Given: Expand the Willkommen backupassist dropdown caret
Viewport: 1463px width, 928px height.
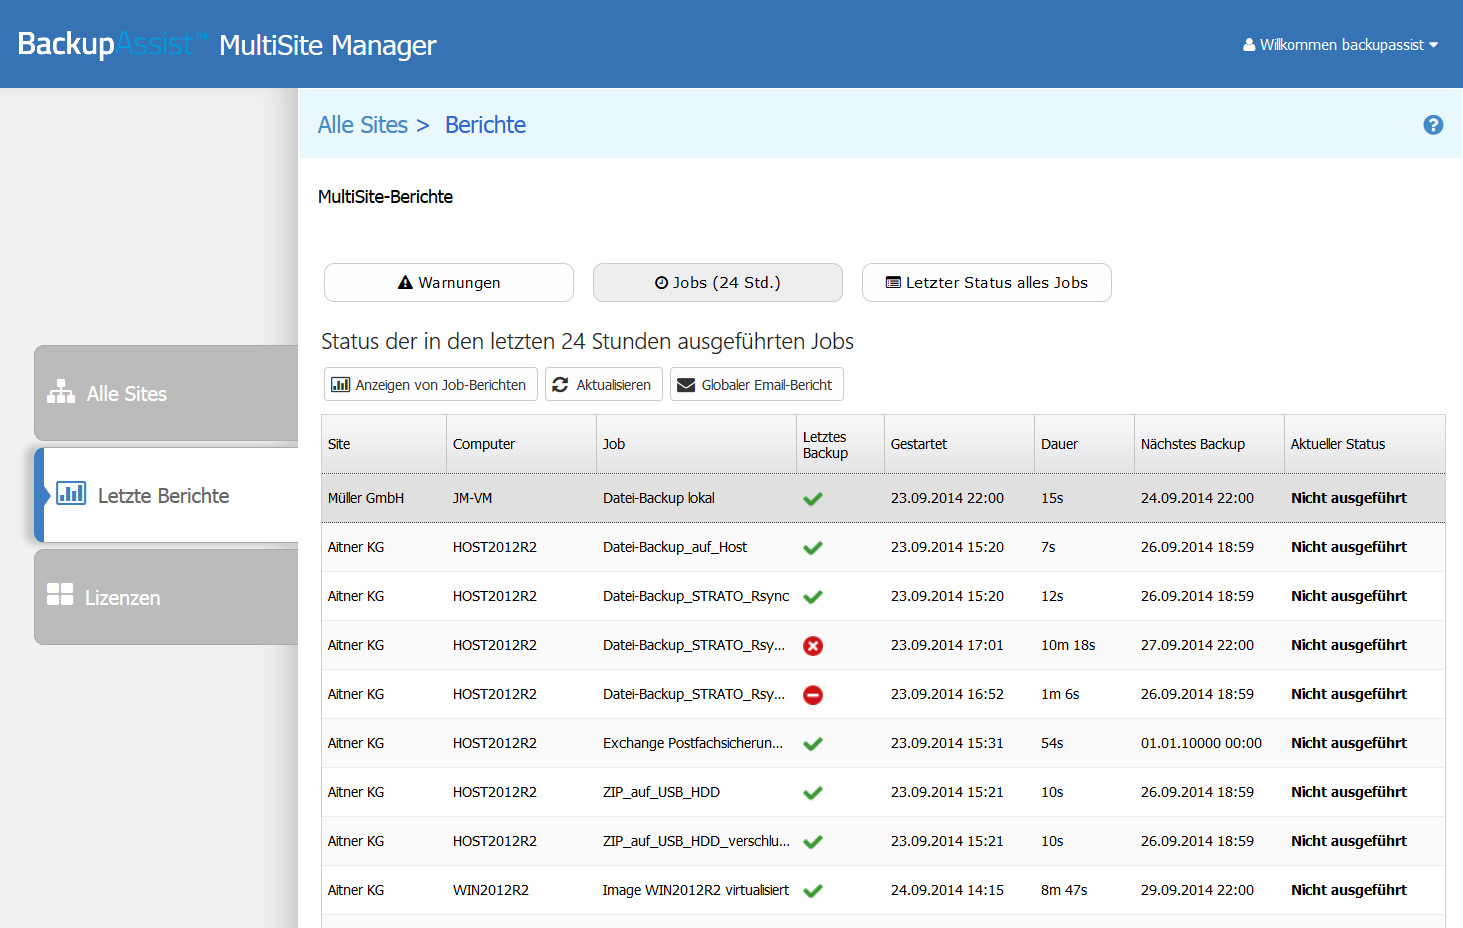Looking at the screenshot, I should click(1434, 45).
